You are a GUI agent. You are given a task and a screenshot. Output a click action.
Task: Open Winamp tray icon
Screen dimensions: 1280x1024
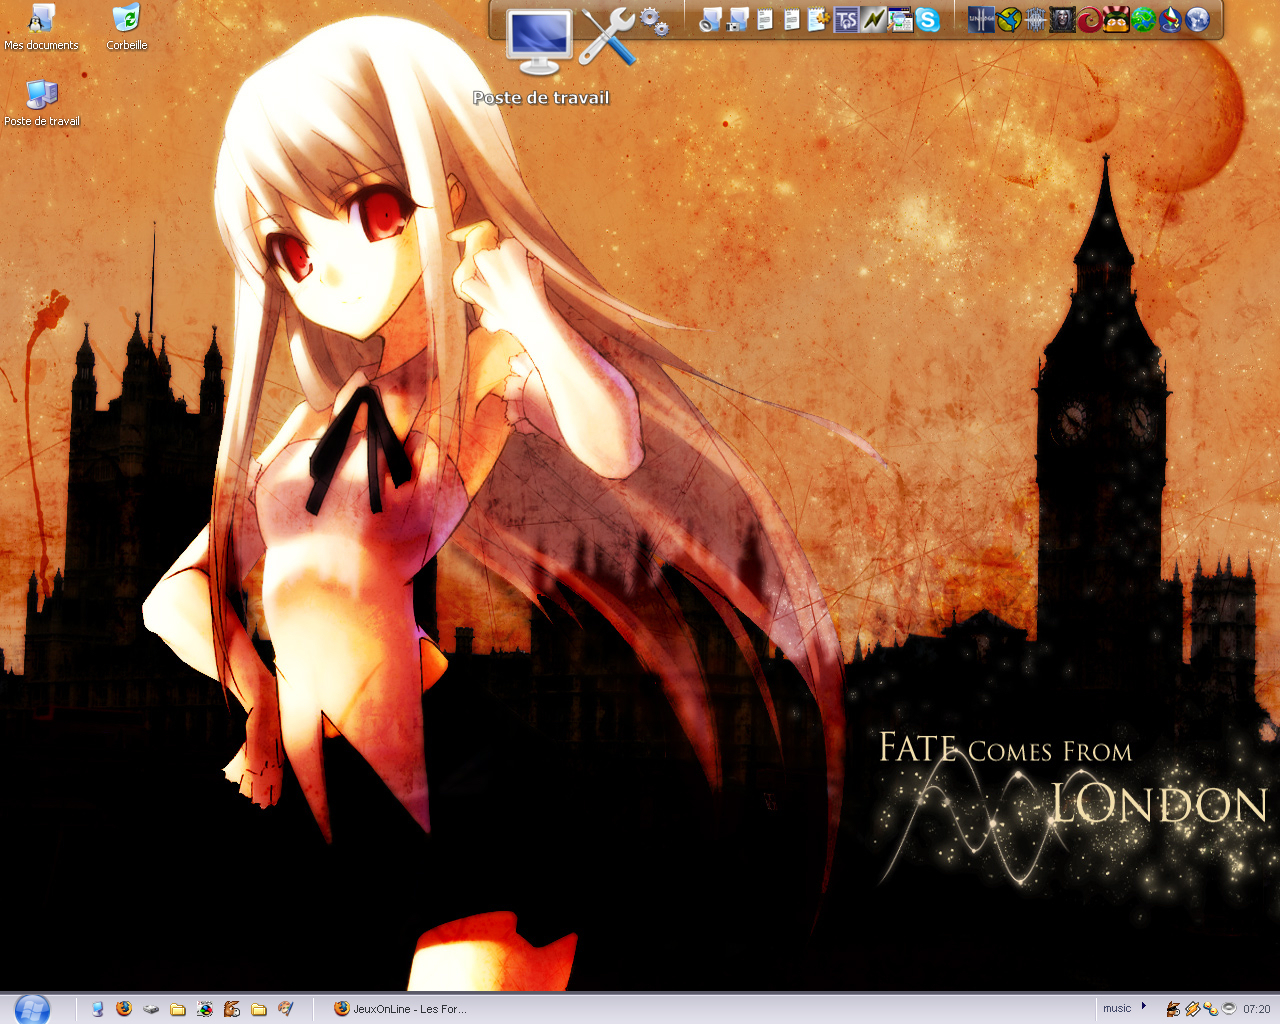[x=1193, y=1009]
